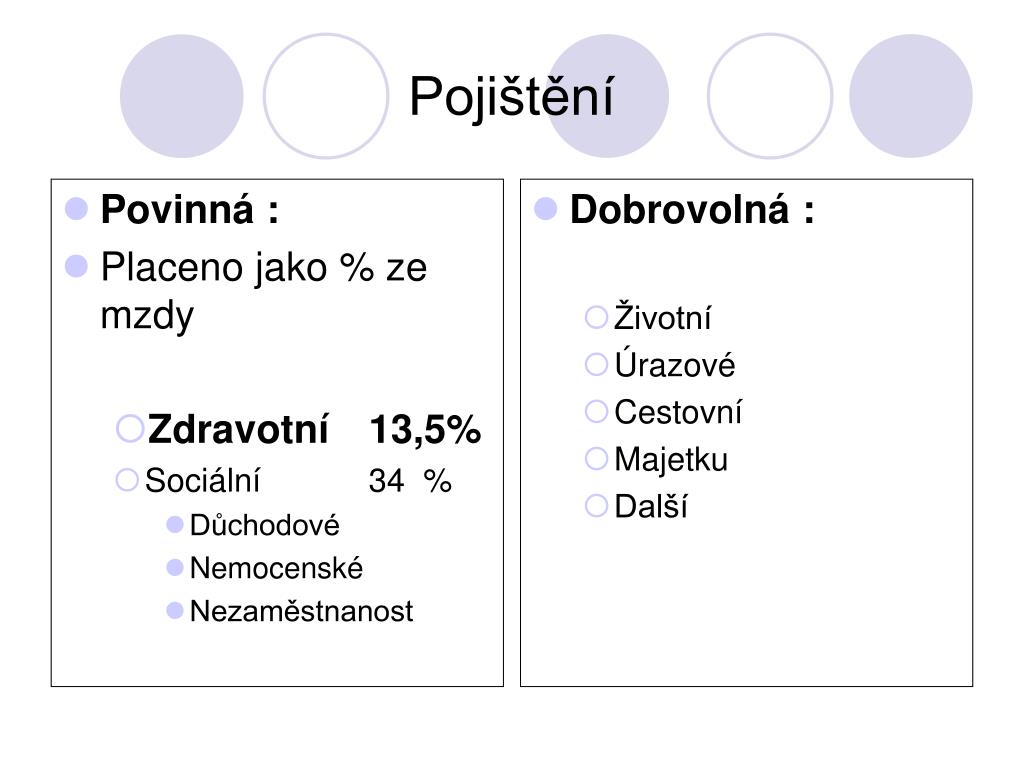Viewport: 1024px width, 768px height.
Task: Select the 34 % value
Action: coord(410,481)
